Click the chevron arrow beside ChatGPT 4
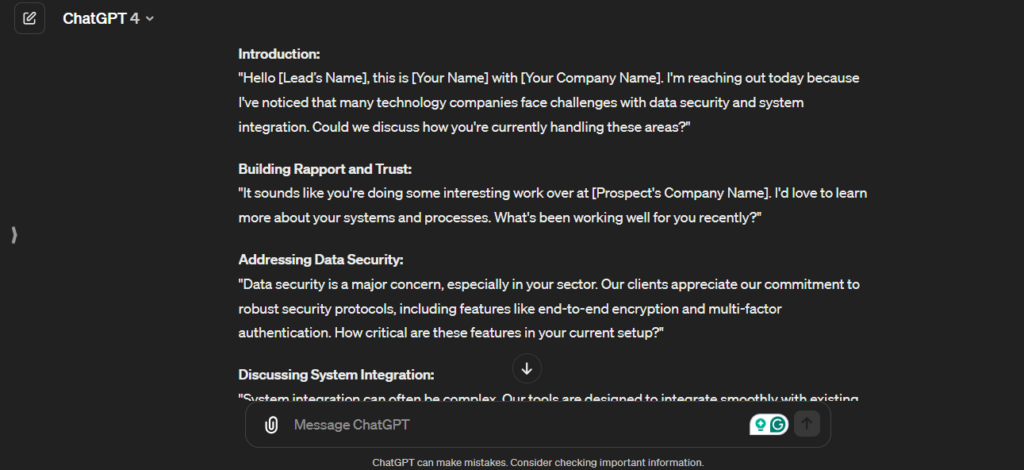1024x470 pixels. coord(150,19)
